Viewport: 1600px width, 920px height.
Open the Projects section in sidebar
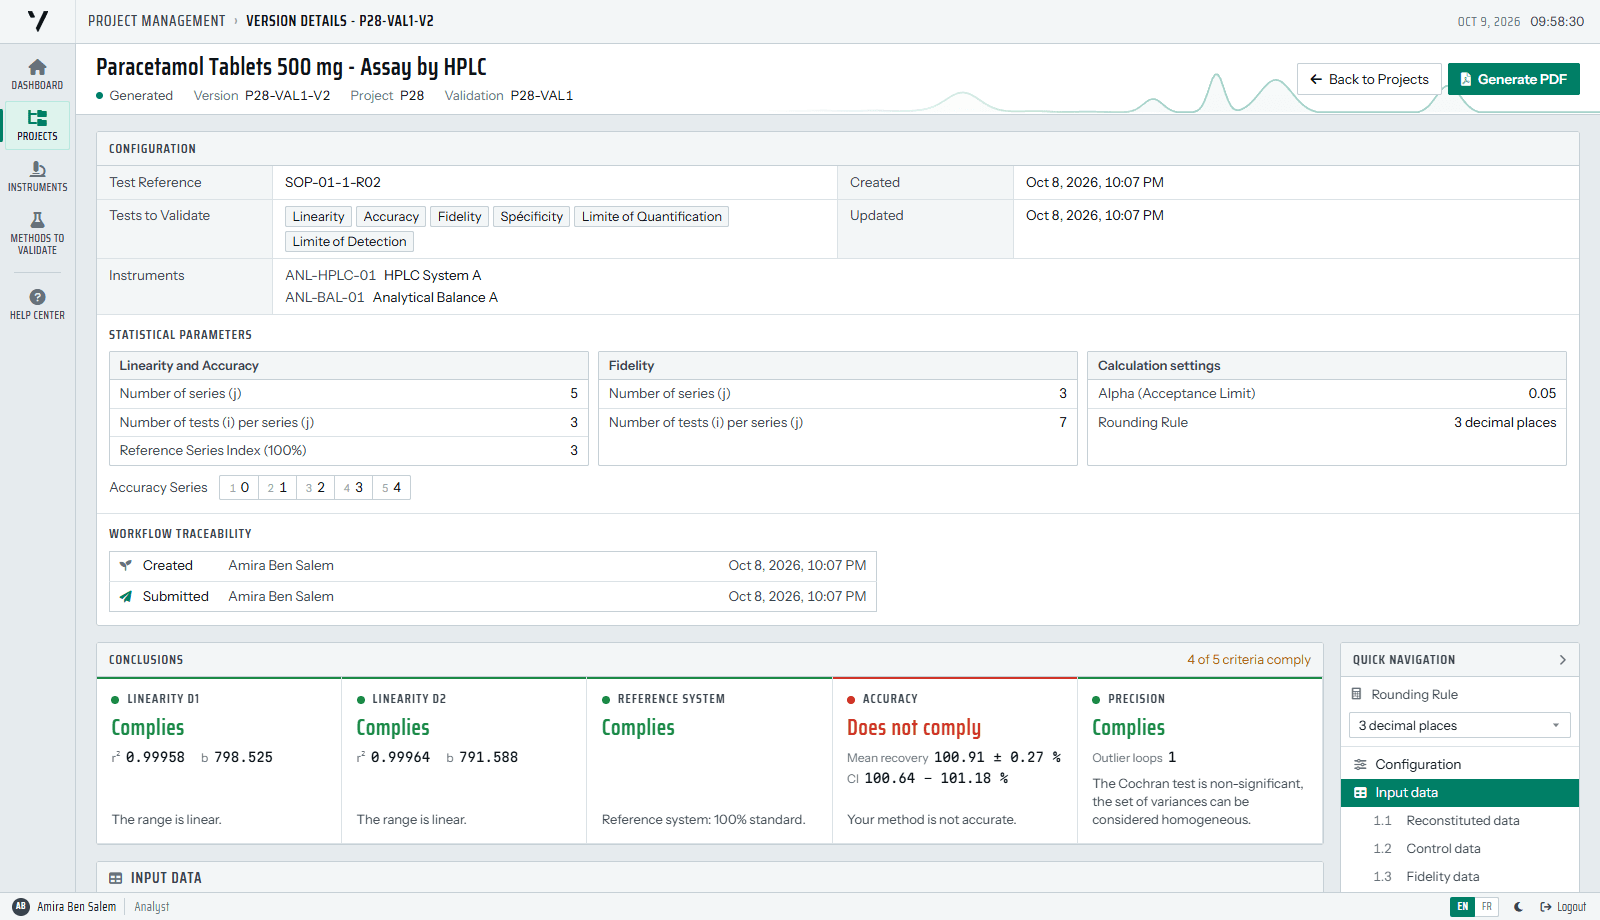[x=37, y=125]
